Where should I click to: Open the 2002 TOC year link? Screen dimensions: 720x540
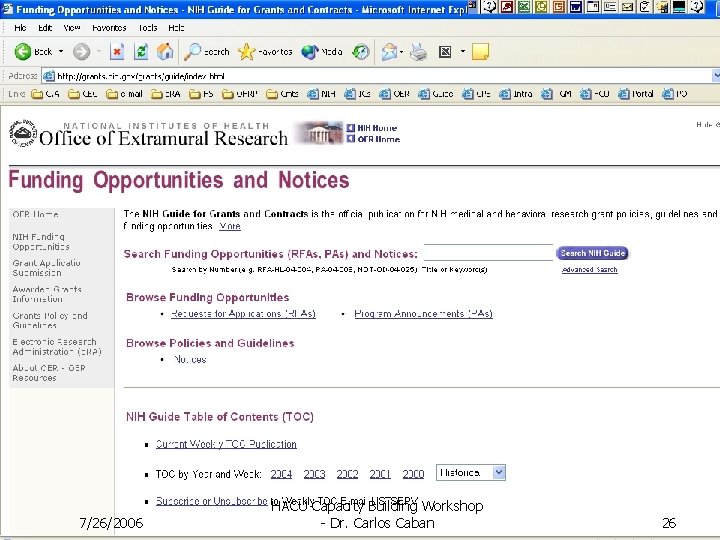coord(347,474)
